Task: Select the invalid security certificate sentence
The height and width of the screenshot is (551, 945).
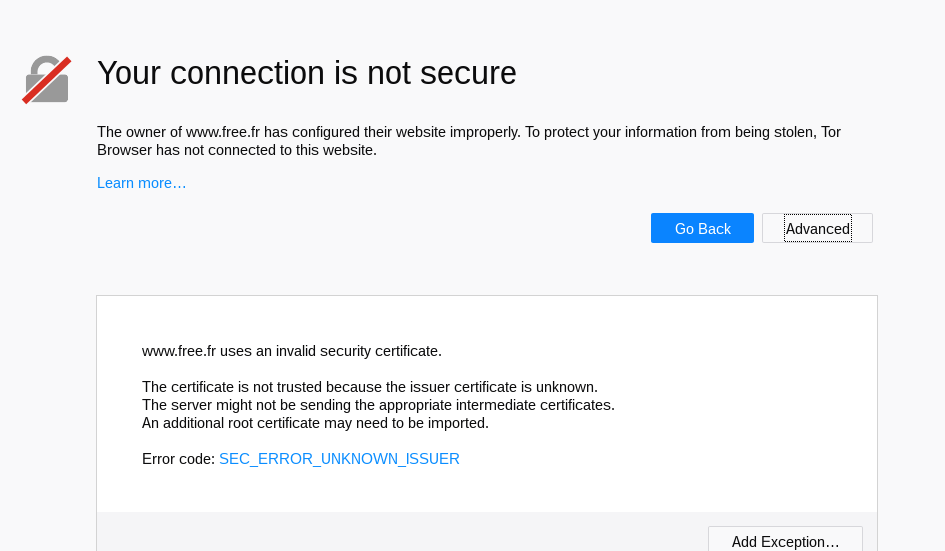Action: point(292,351)
